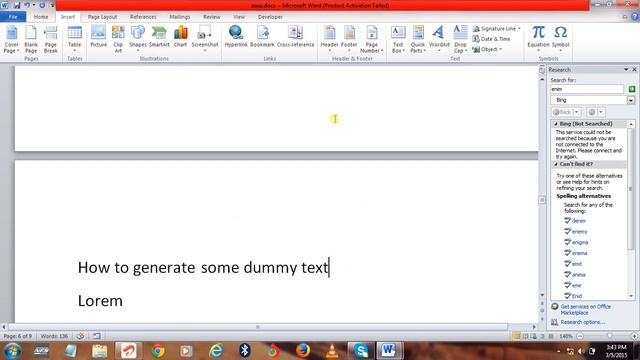Click the Research pane vertical scrollbar
This screenshot has width=640, height=360.
631,189
